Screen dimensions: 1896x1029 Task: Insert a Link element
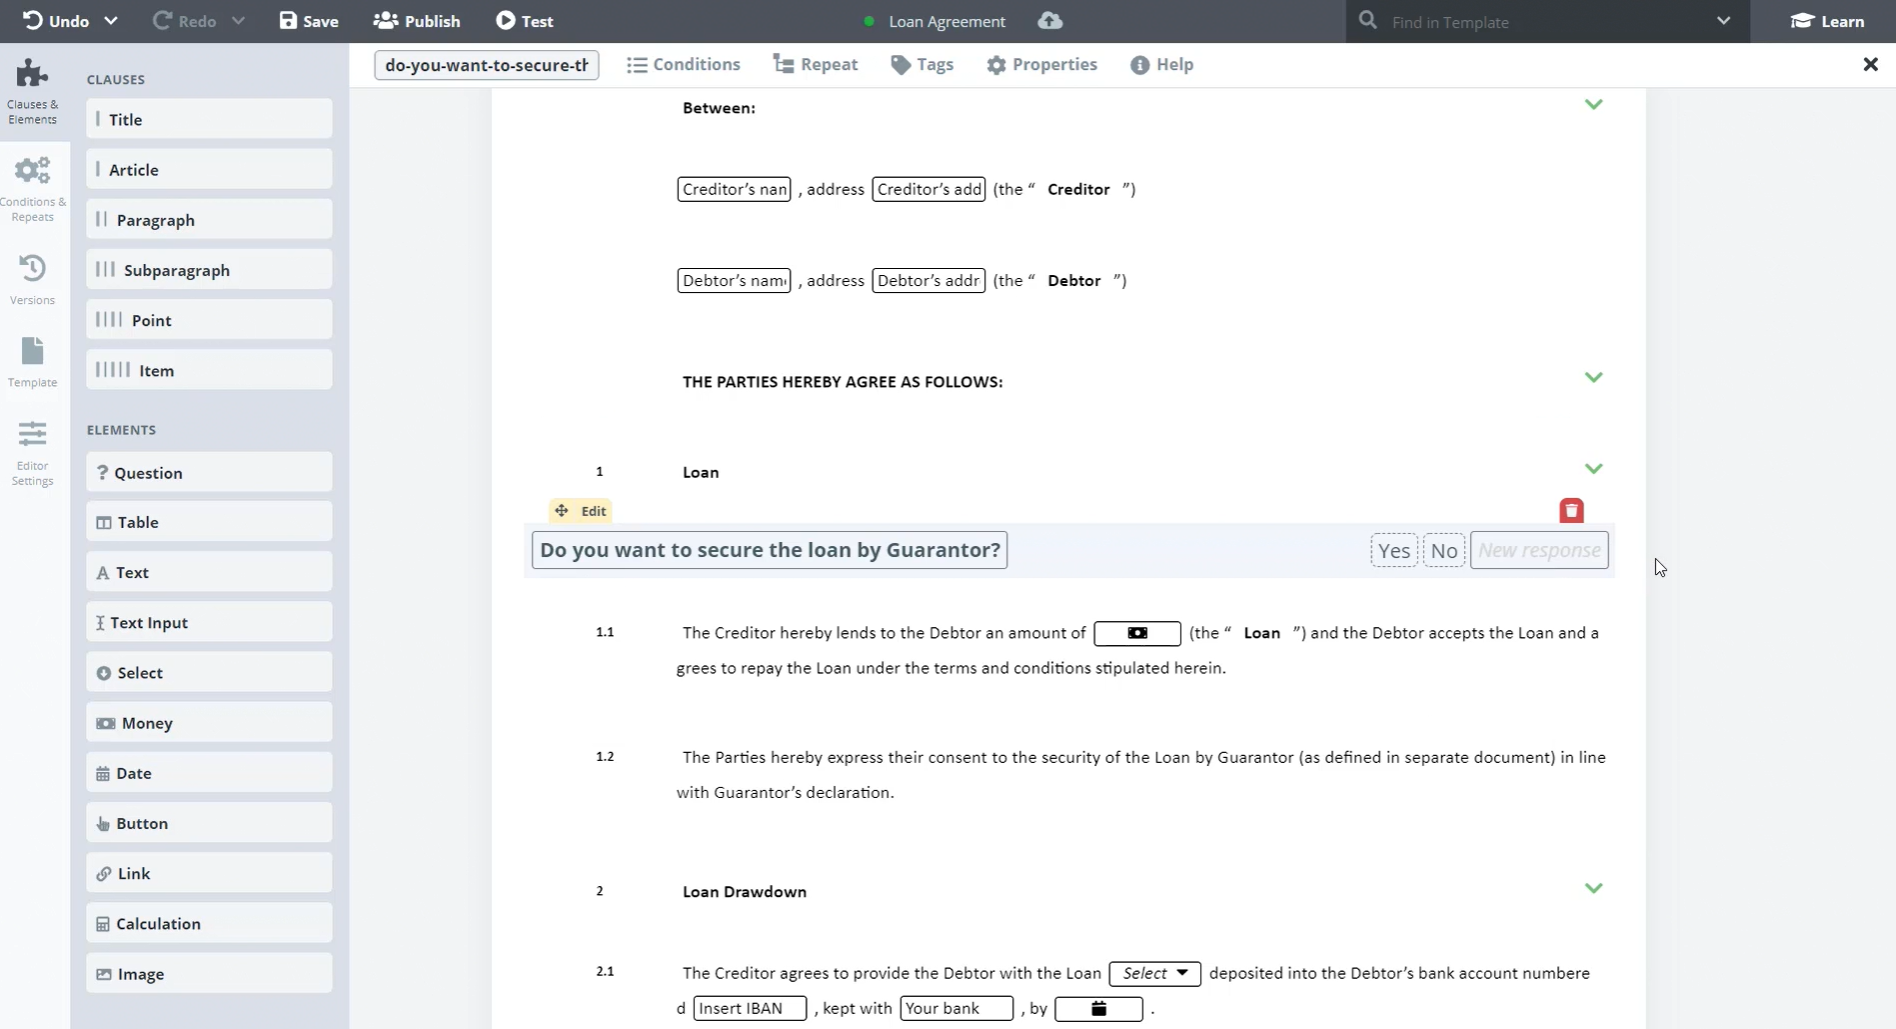209,873
